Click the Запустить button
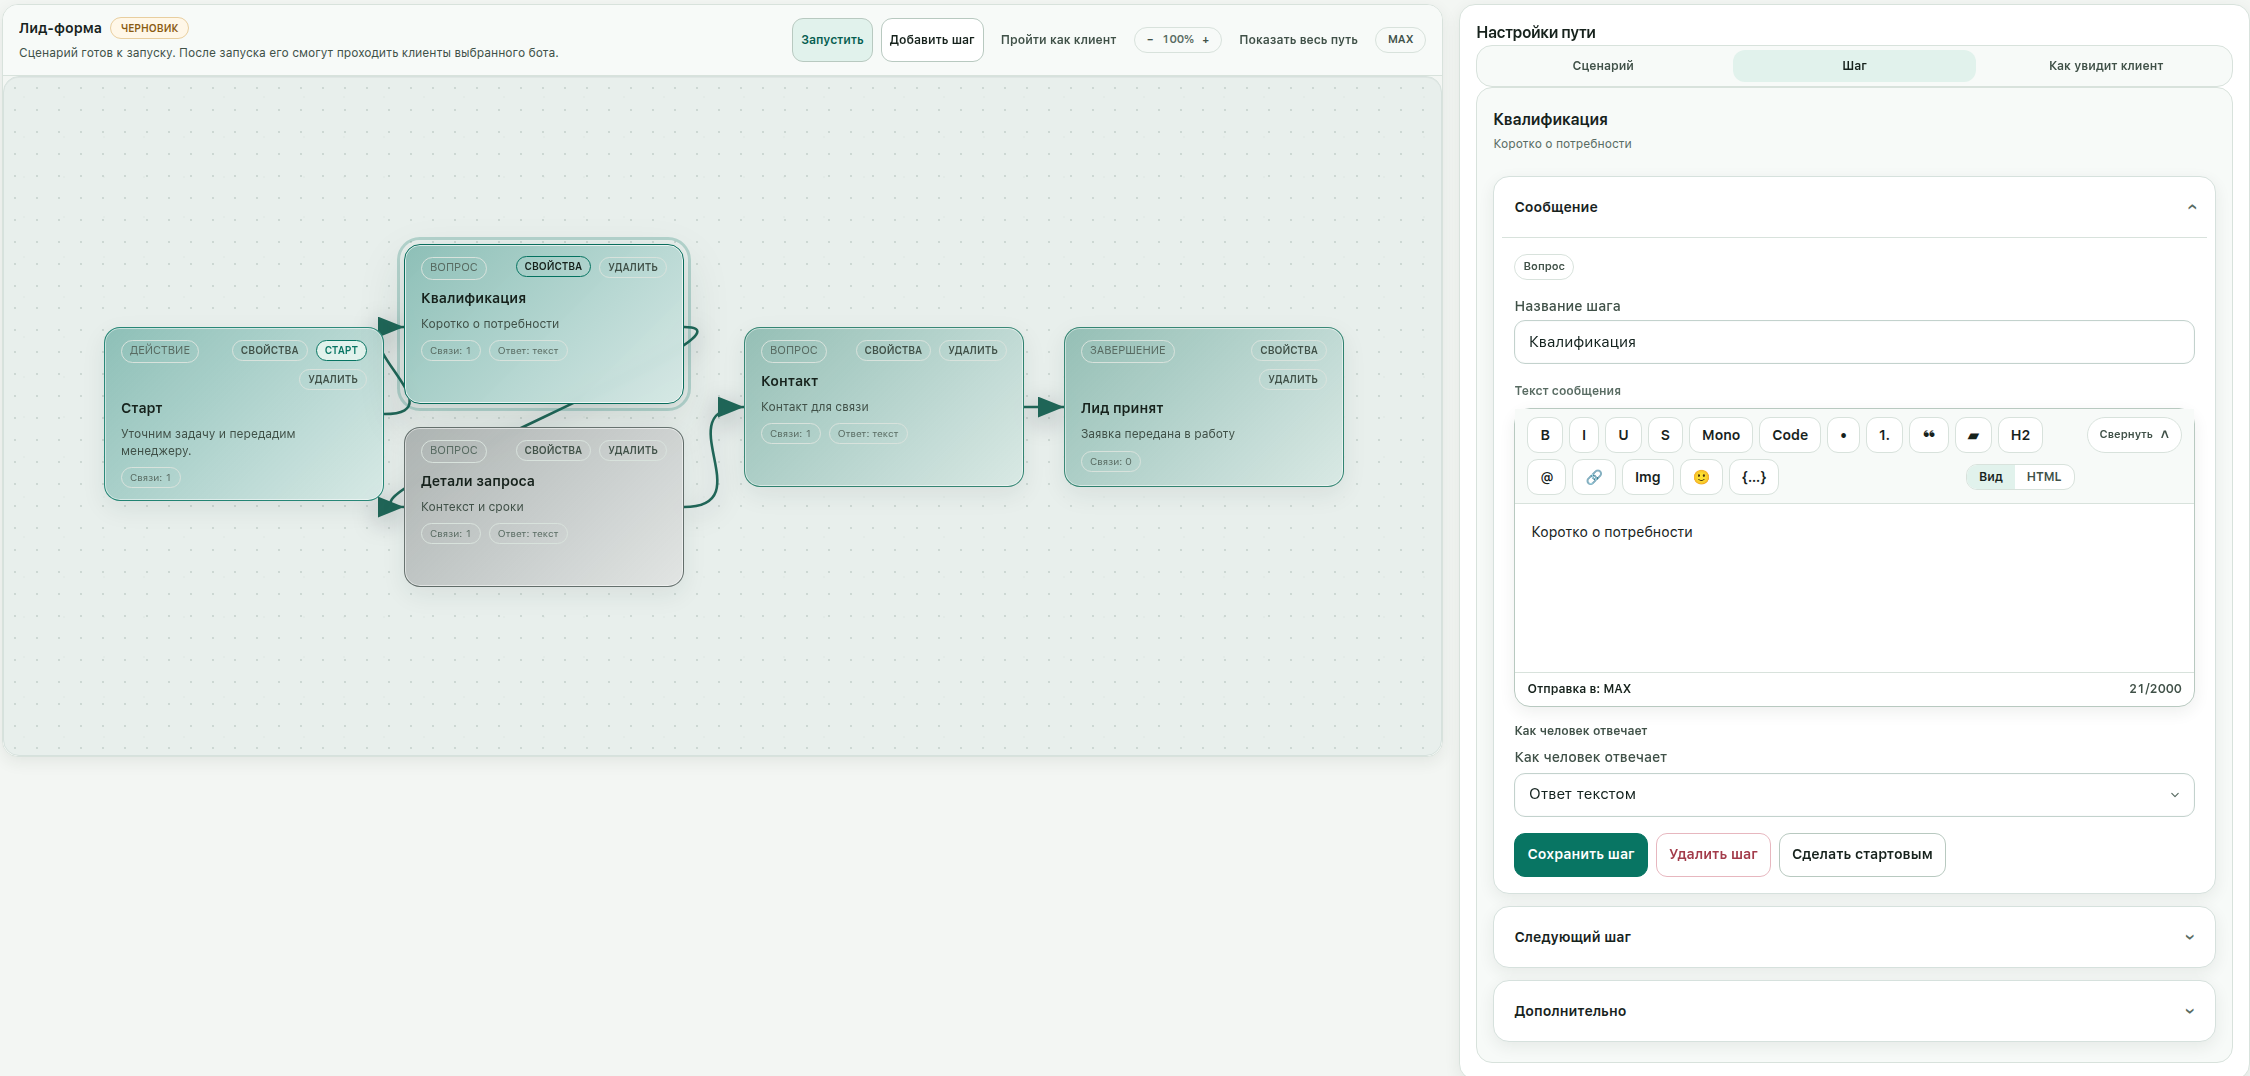 point(832,40)
